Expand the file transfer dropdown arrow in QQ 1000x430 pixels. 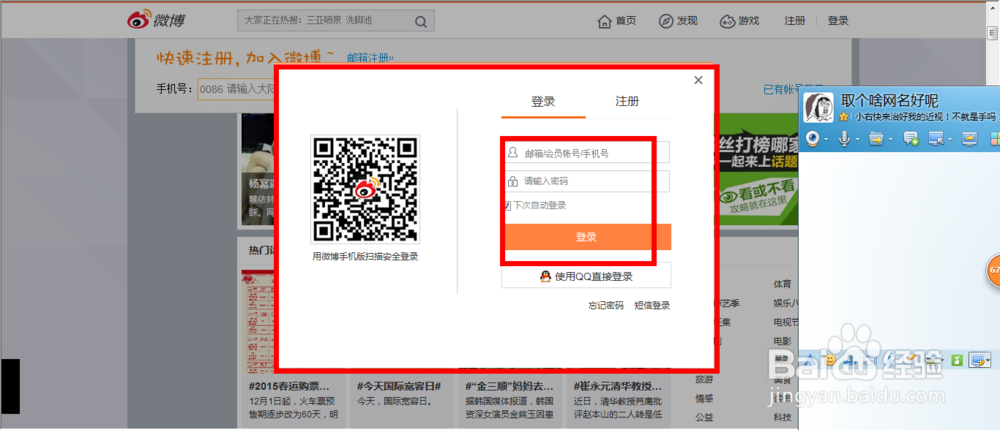coord(890,139)
